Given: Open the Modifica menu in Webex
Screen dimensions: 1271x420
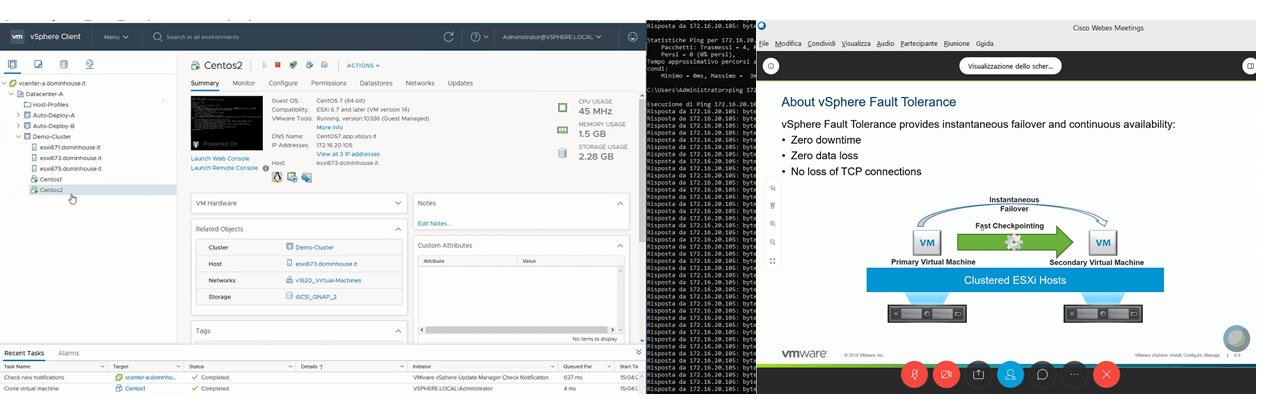Looking at the screenshot, I should point(788,44).
